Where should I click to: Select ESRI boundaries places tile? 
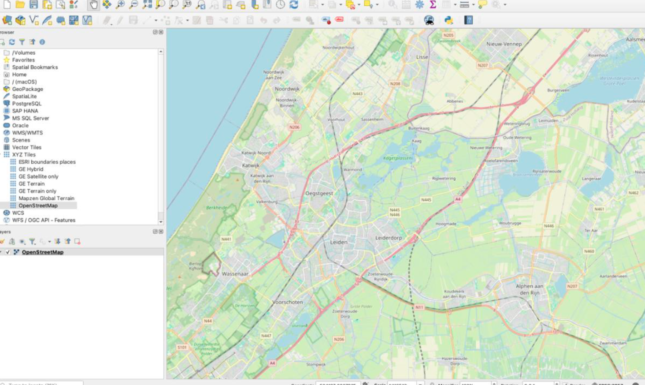point(47,162)
